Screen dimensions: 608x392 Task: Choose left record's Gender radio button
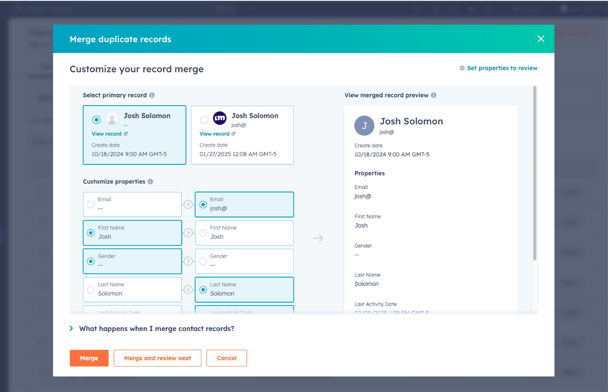pos(91,261)
